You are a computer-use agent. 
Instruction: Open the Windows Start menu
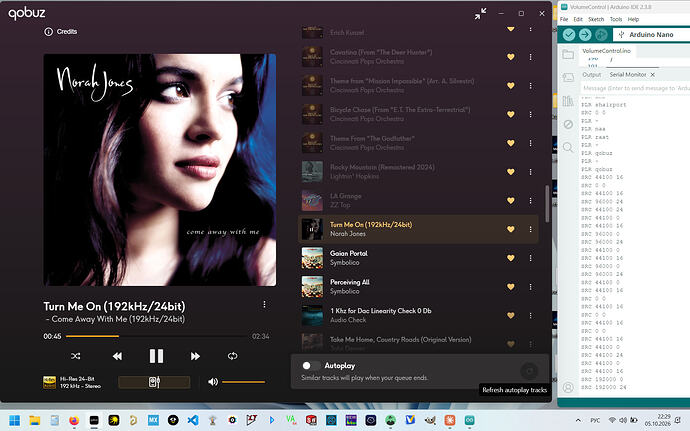[15, 420]
